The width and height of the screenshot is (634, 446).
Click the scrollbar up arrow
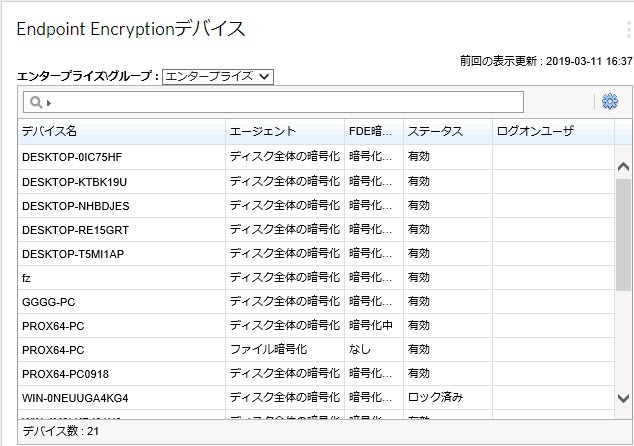(623, 167)
